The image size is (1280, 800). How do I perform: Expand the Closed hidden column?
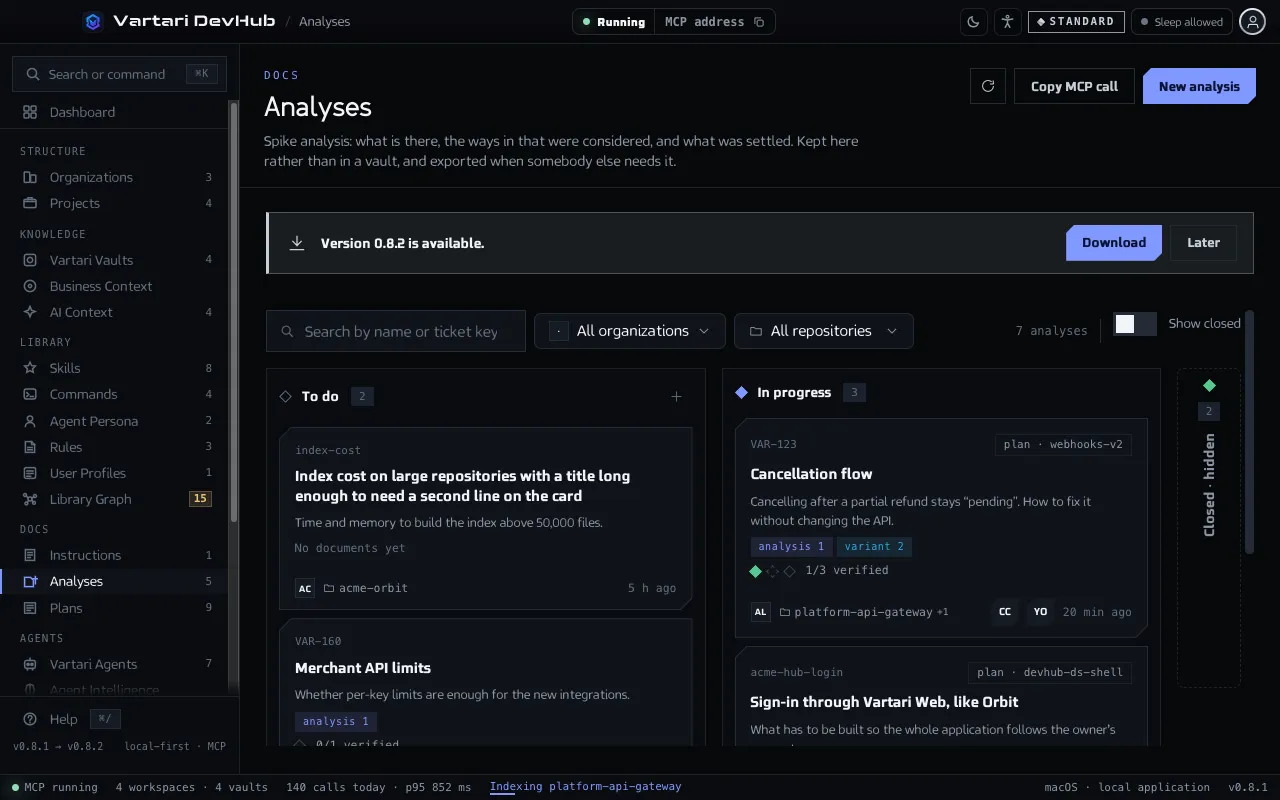pos(1209,528)
